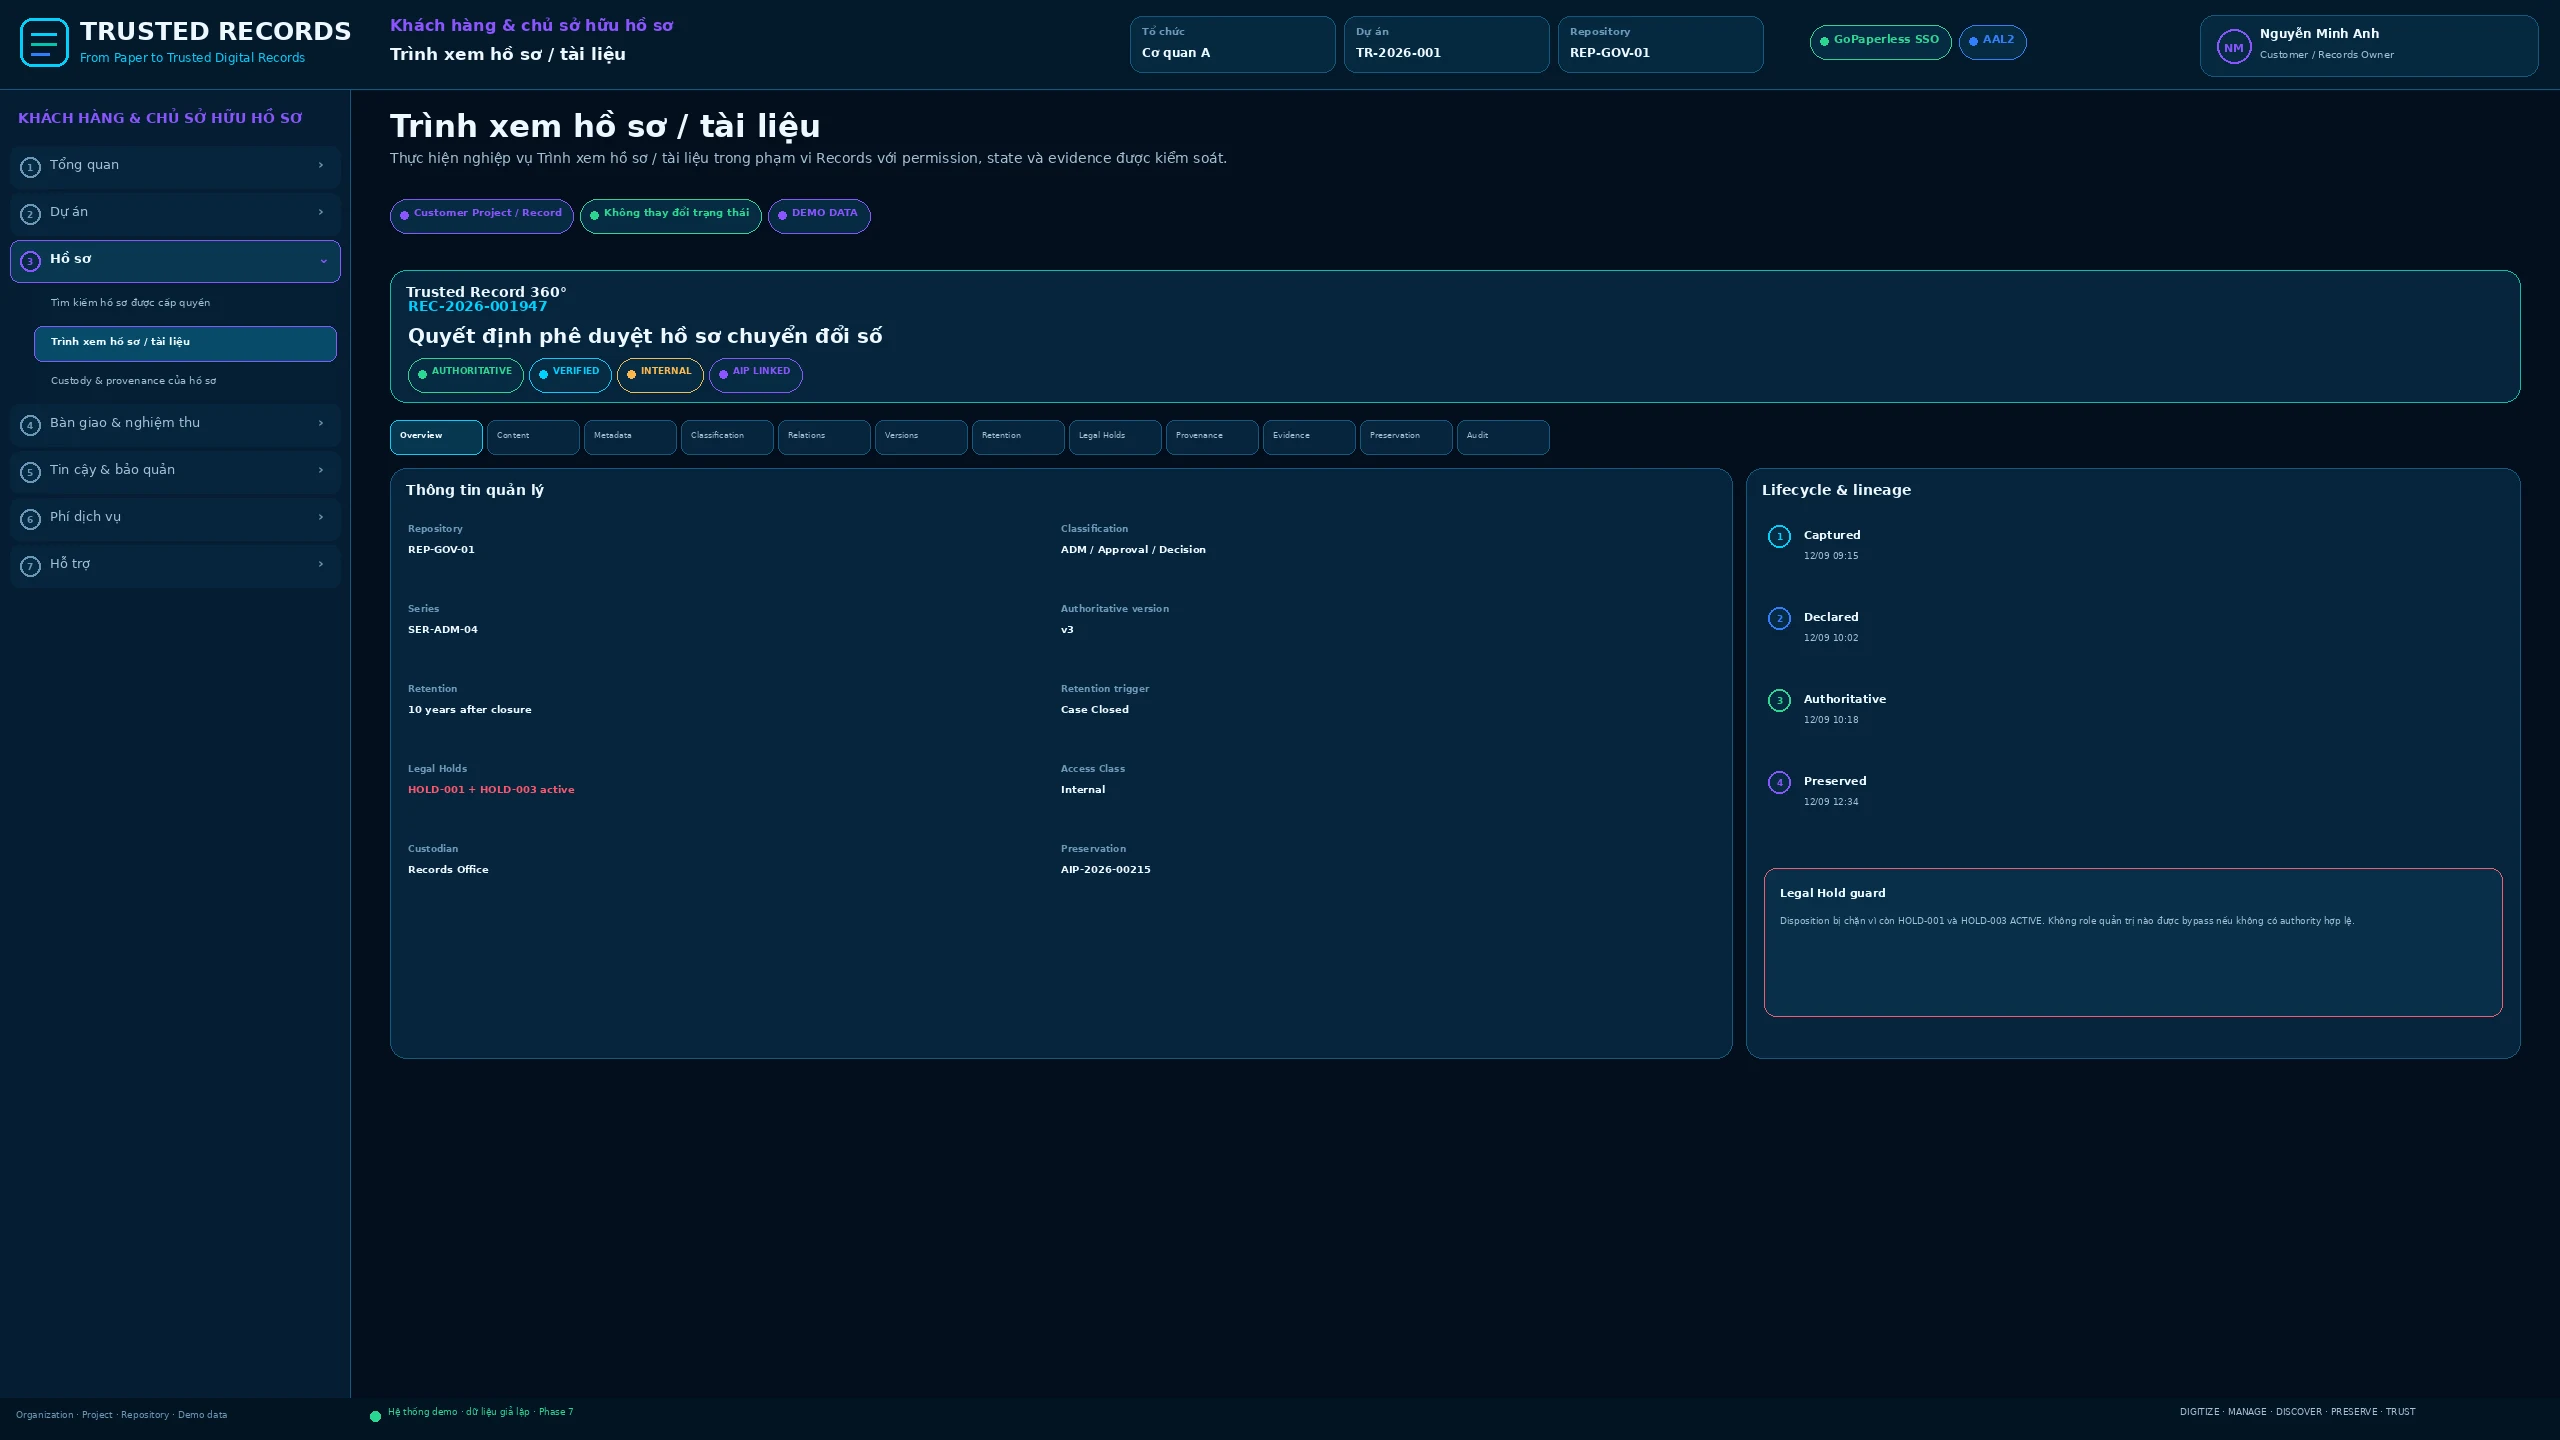
Task: Click the step 3 Authoritative lifecycle circle
Action: pyautogui.click(x=1779, y=700)
